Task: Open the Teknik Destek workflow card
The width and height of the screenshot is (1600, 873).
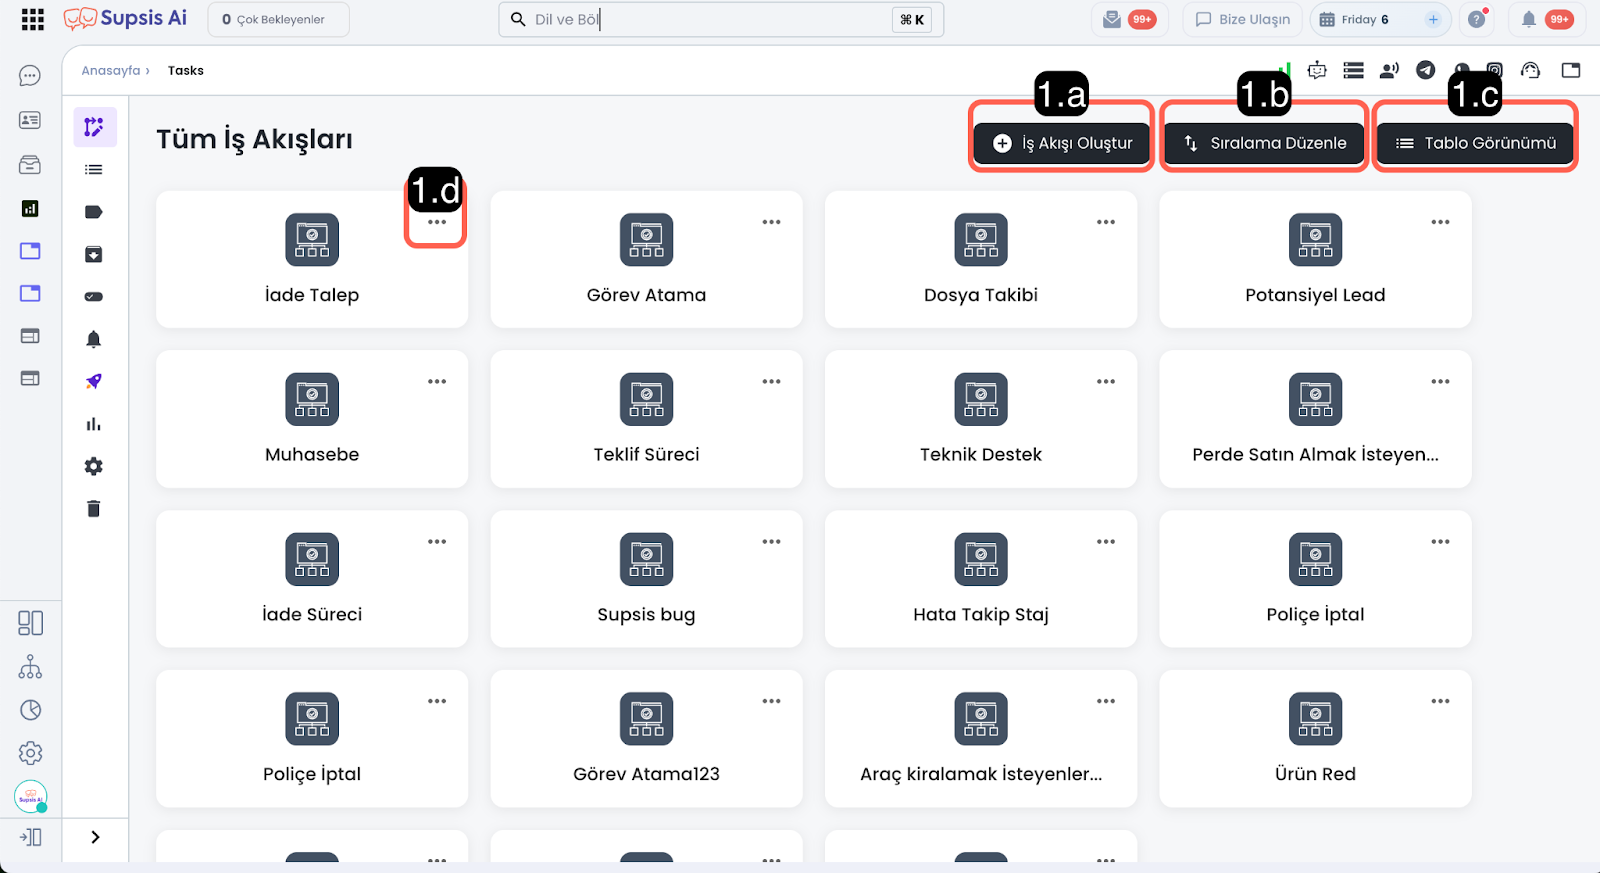Action: pos(980,420)
